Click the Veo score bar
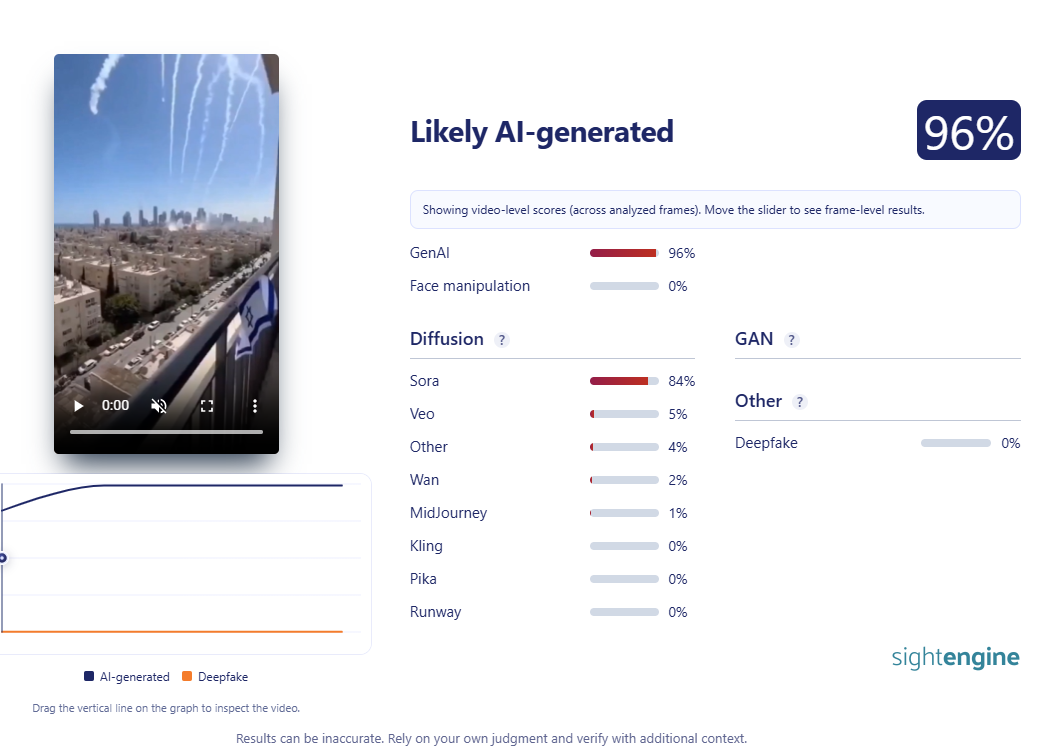 tap(624, 414)
